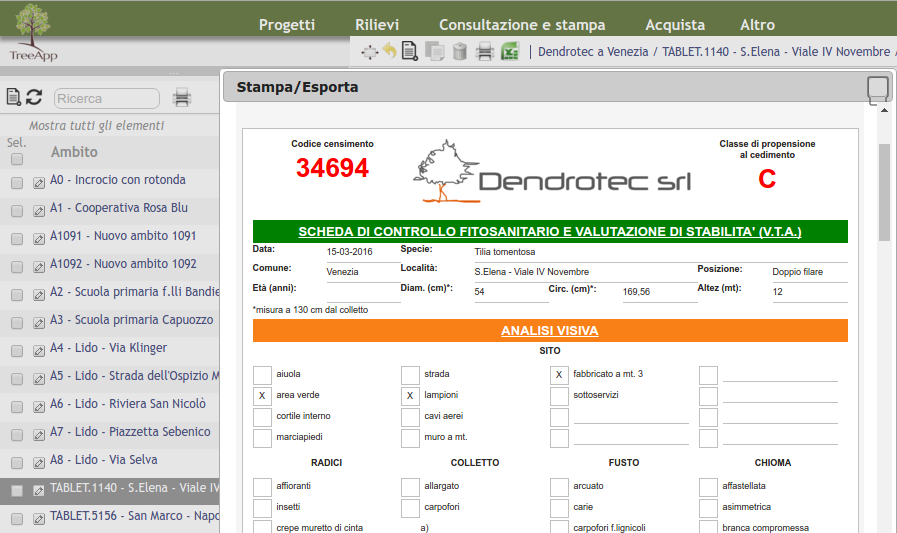Click Mostra tutti gli elementi link

tap(96, 126)
